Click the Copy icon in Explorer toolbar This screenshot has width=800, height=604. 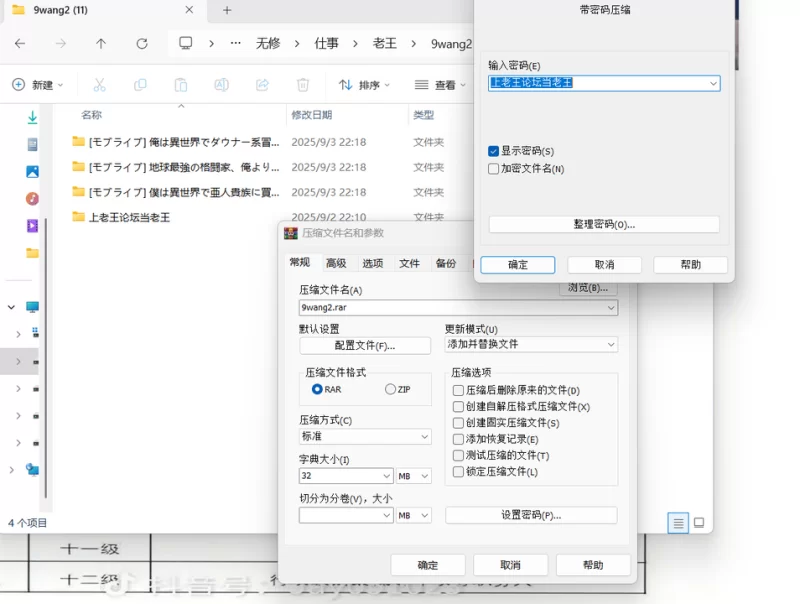click(x=140, y=85)
